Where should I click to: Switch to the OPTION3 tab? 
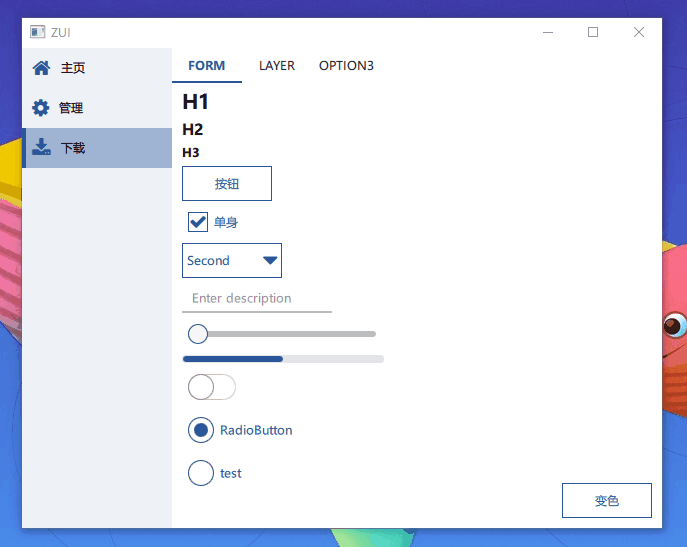click(346, 66)
